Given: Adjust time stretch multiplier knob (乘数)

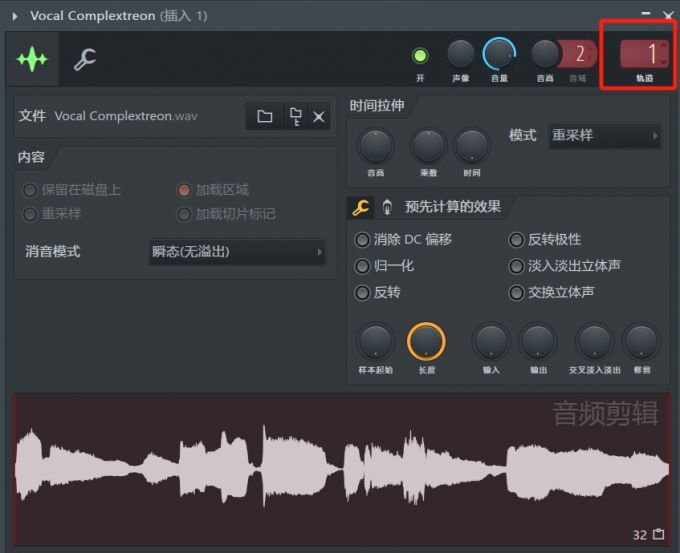Looking at the screenshot, I should [x=428, y=146].
